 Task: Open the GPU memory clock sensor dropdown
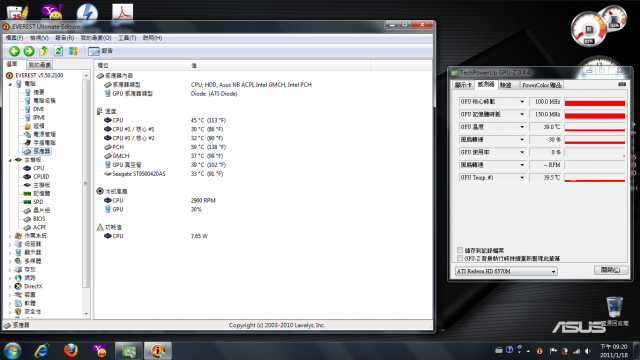click(x=522, y=114)
